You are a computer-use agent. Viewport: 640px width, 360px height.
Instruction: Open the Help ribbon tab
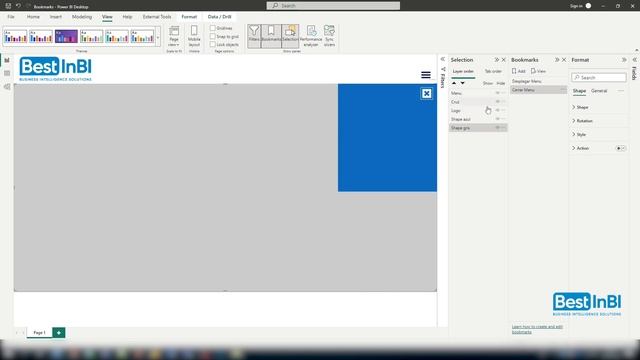[127, 17]
